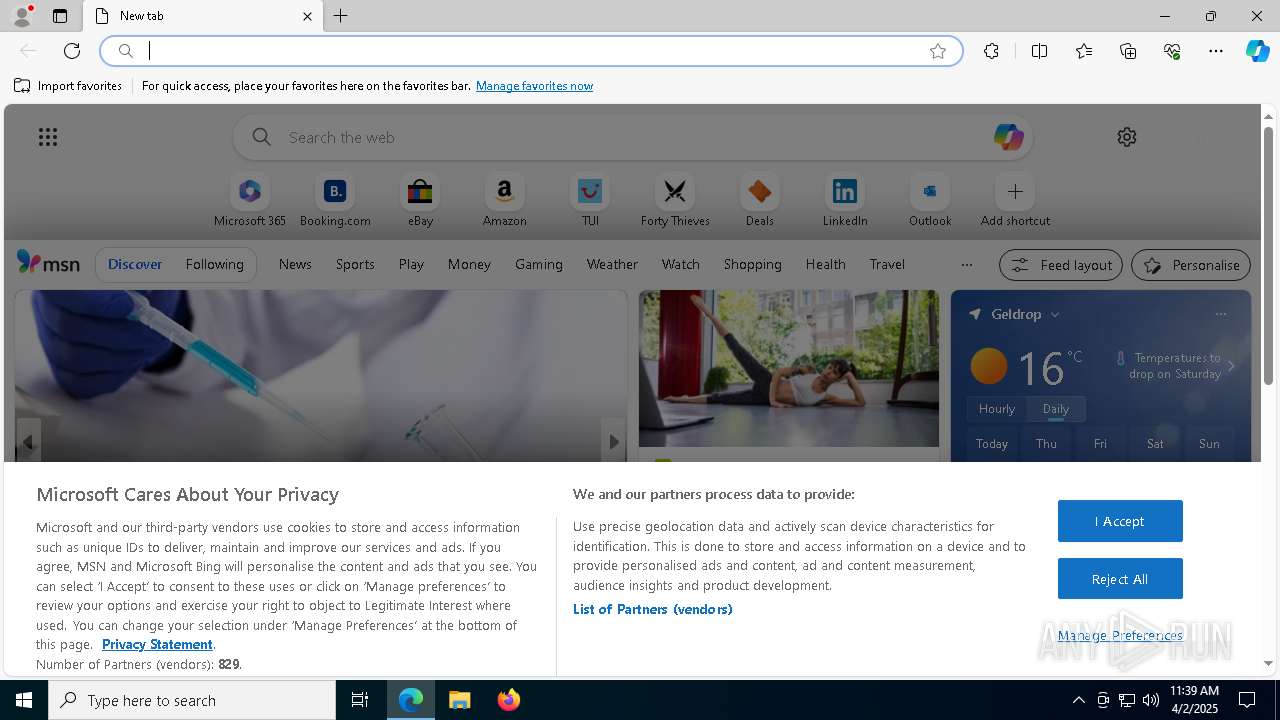
Task: Open the Money section
Action: click(x=469, y=264)
